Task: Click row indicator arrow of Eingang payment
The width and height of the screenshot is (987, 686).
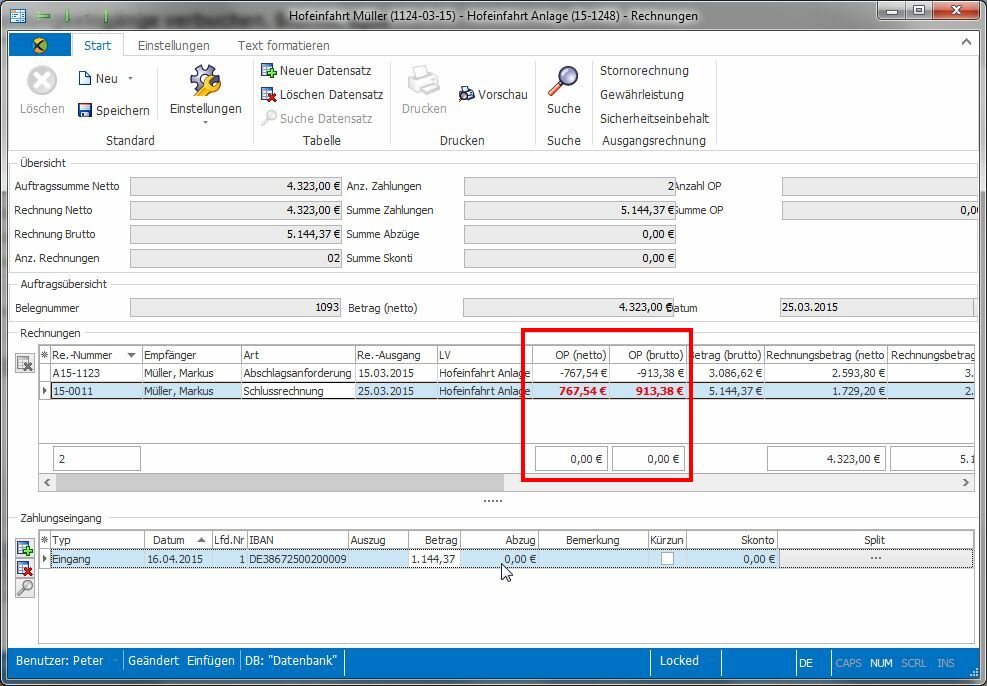Action: [x=44, y=559]
